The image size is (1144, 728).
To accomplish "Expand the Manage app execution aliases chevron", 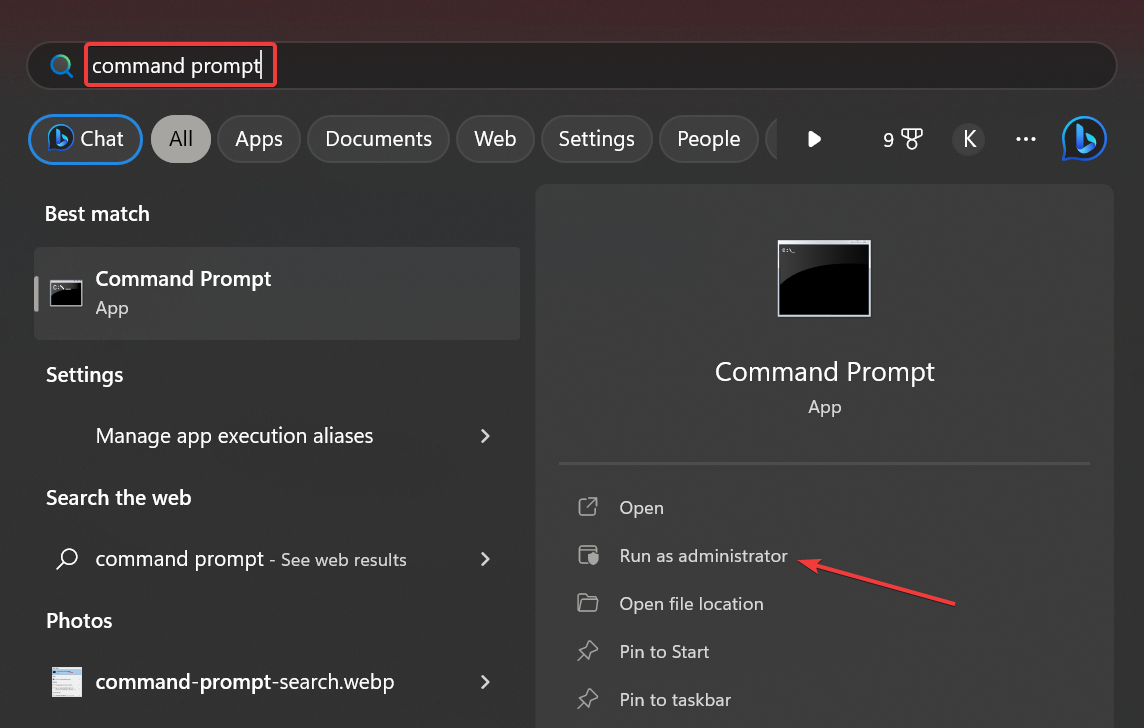I will [x=485, y=435].
